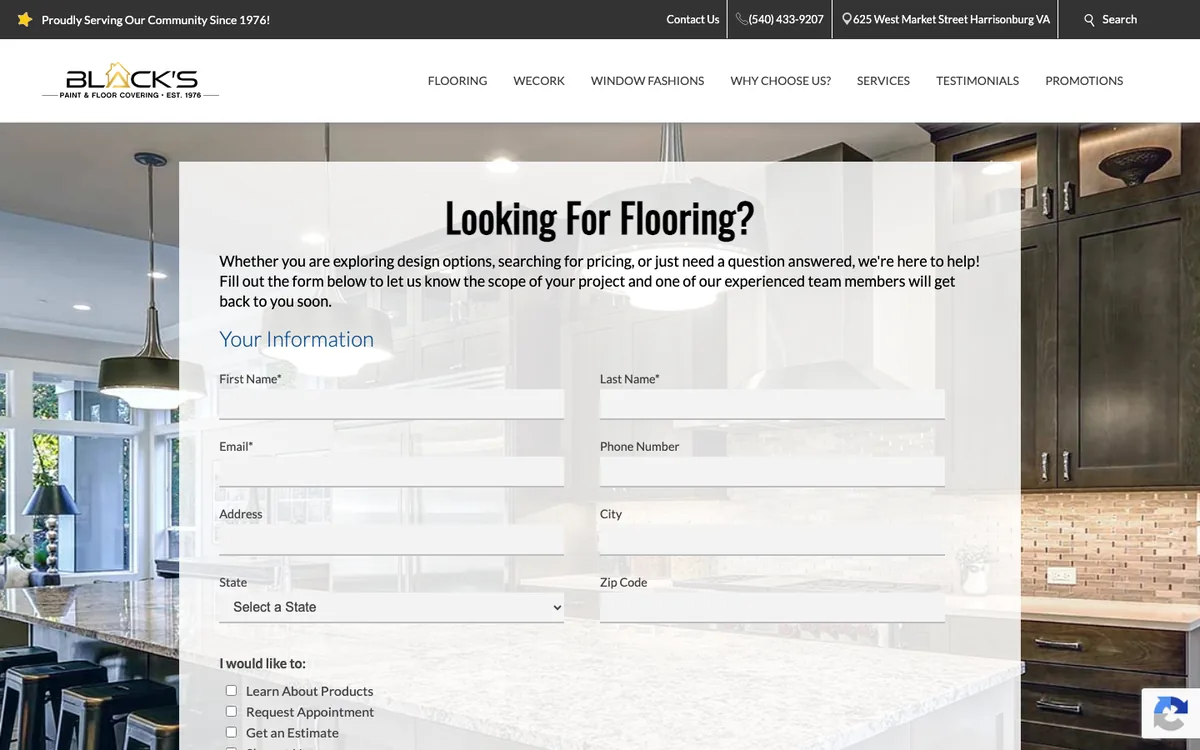Screen dimensions: 1200x750
Task: Click the Your Information section title
Action: click(297, 339)
